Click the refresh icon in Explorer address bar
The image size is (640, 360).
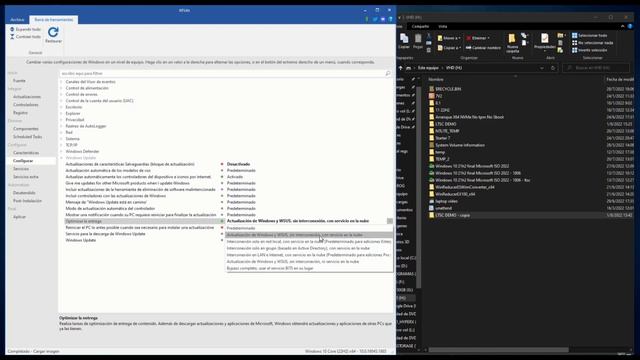553,68
